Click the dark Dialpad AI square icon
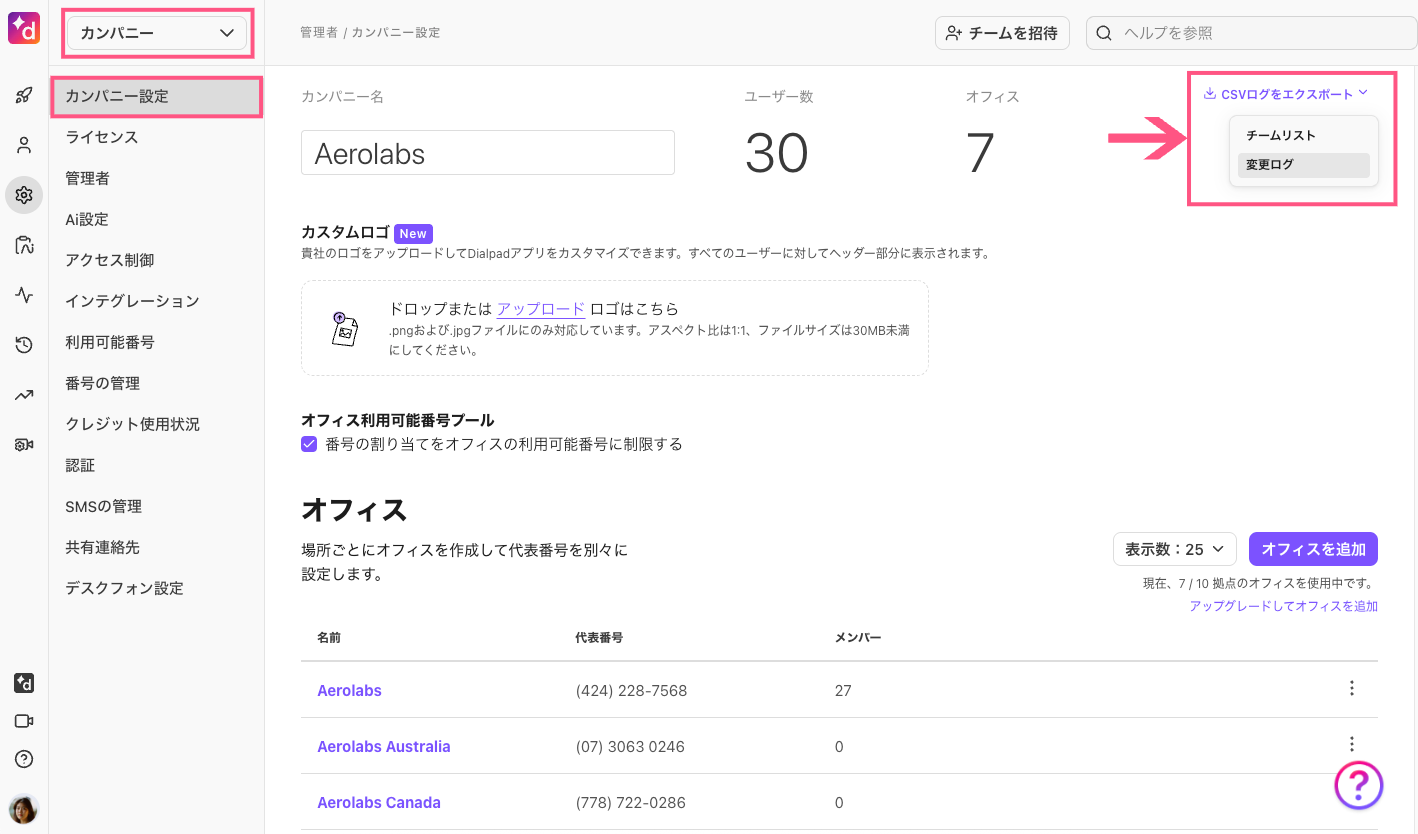Viewport: 1418px width, 834px height. click(x=24, y=683)
